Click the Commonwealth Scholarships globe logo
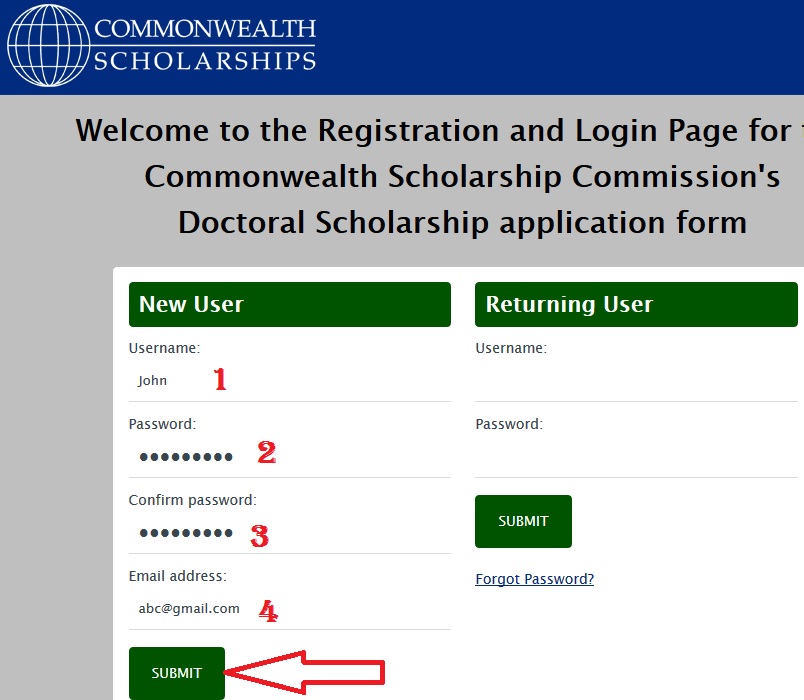The image size is (804, 700). [49, 45]
